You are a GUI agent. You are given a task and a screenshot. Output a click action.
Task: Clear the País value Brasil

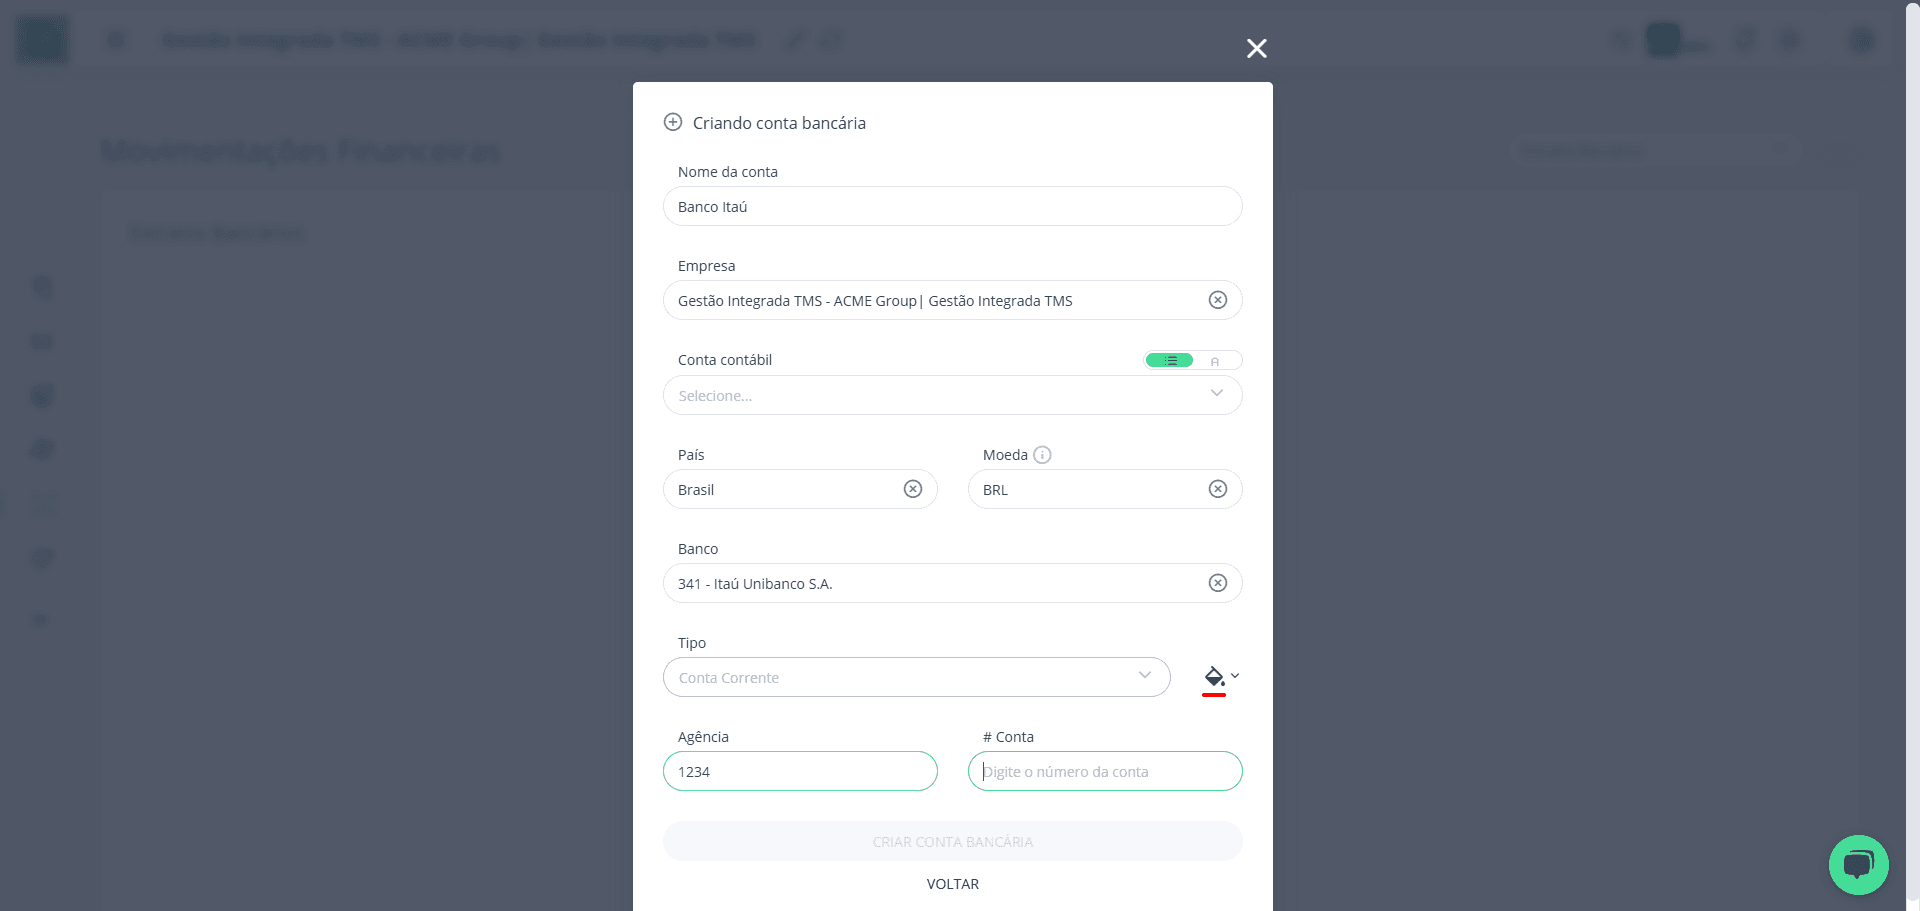(x=913, y=489)
